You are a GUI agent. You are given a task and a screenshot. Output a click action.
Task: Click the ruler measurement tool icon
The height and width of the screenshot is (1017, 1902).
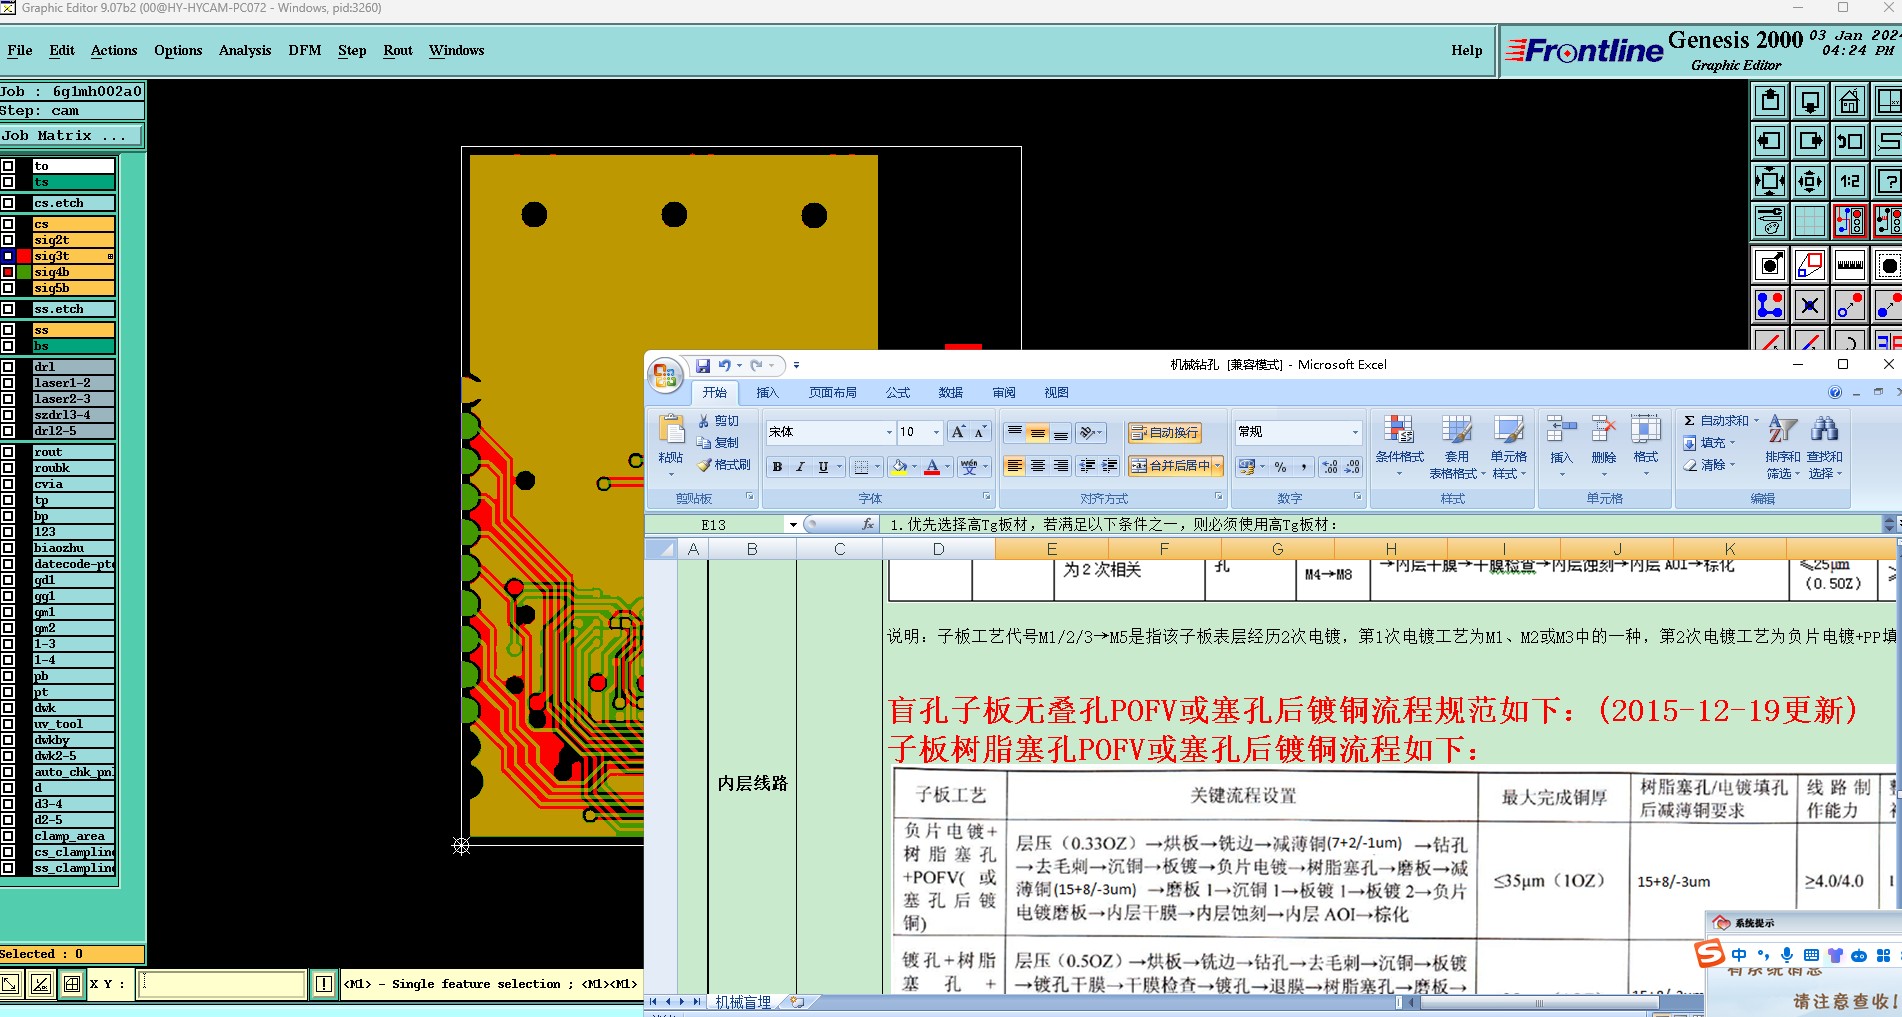click(x=1850, y=265)
